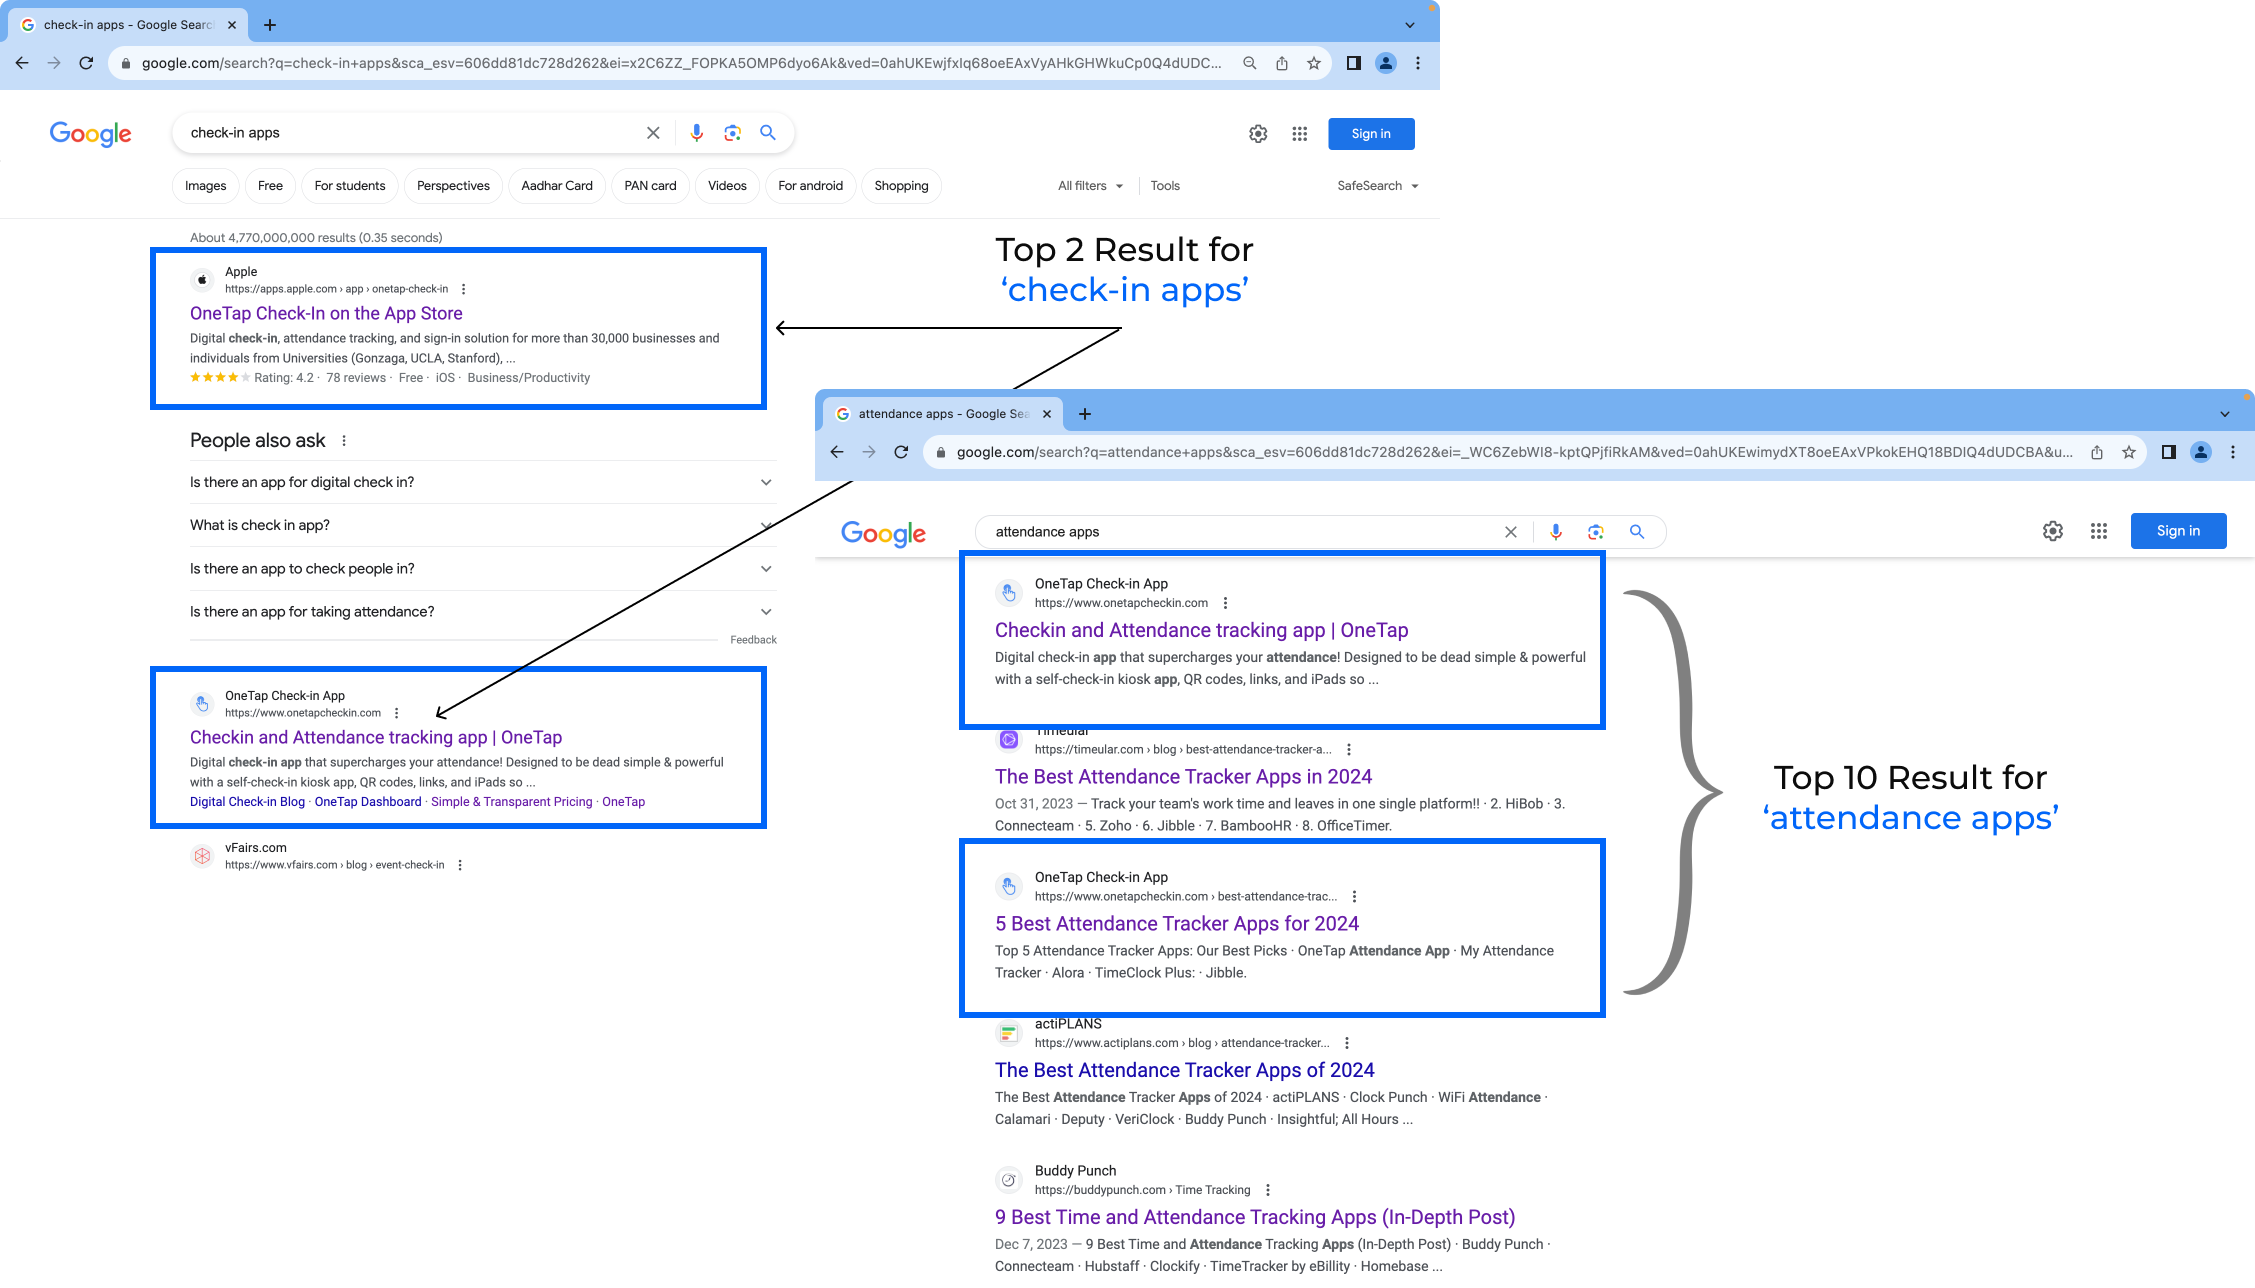
Task: Click the camera lens search icon
Action: click(733, 133)
